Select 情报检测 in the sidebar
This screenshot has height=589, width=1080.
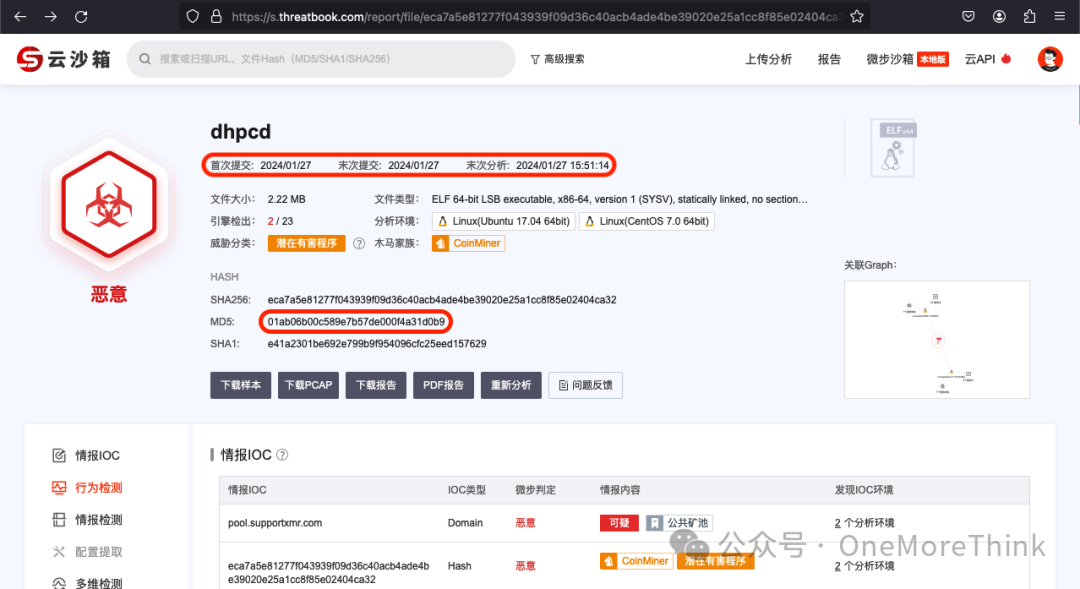87,520
